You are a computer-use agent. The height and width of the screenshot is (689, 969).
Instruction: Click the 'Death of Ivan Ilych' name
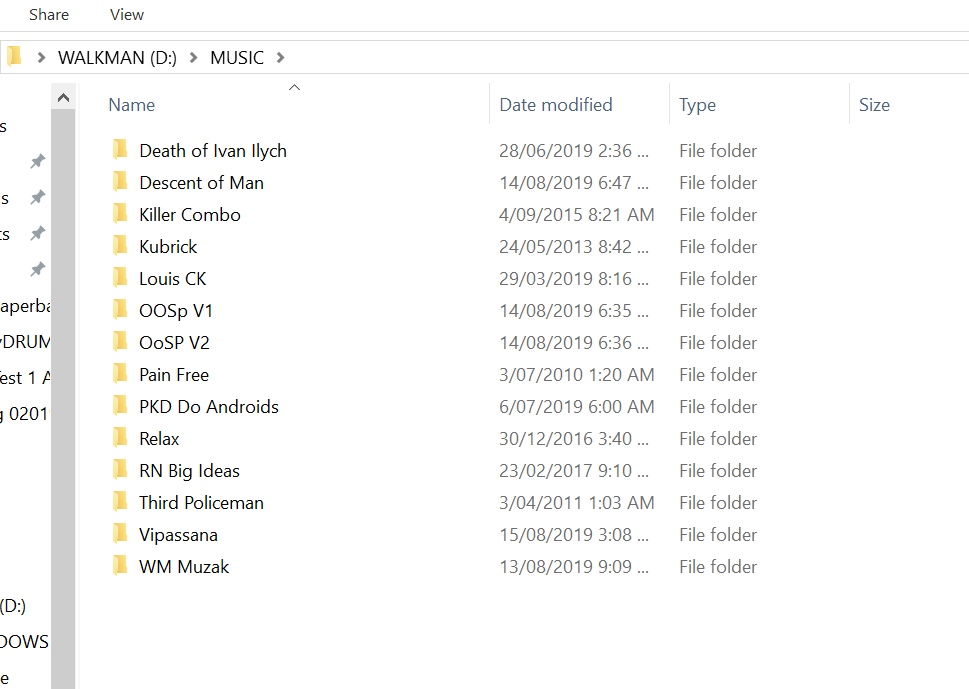pos(213,151)
